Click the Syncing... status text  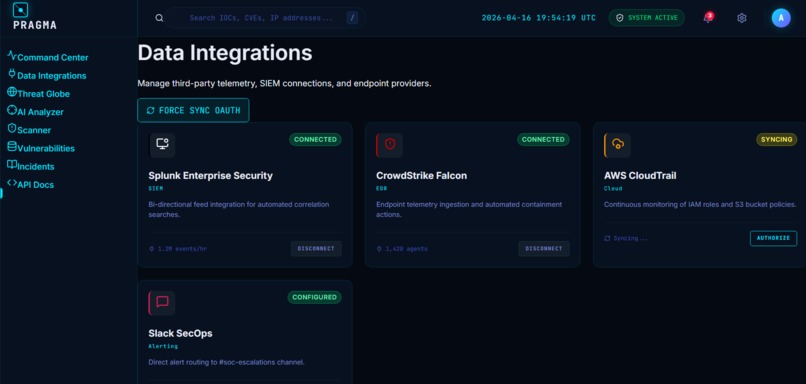[630, 239]
